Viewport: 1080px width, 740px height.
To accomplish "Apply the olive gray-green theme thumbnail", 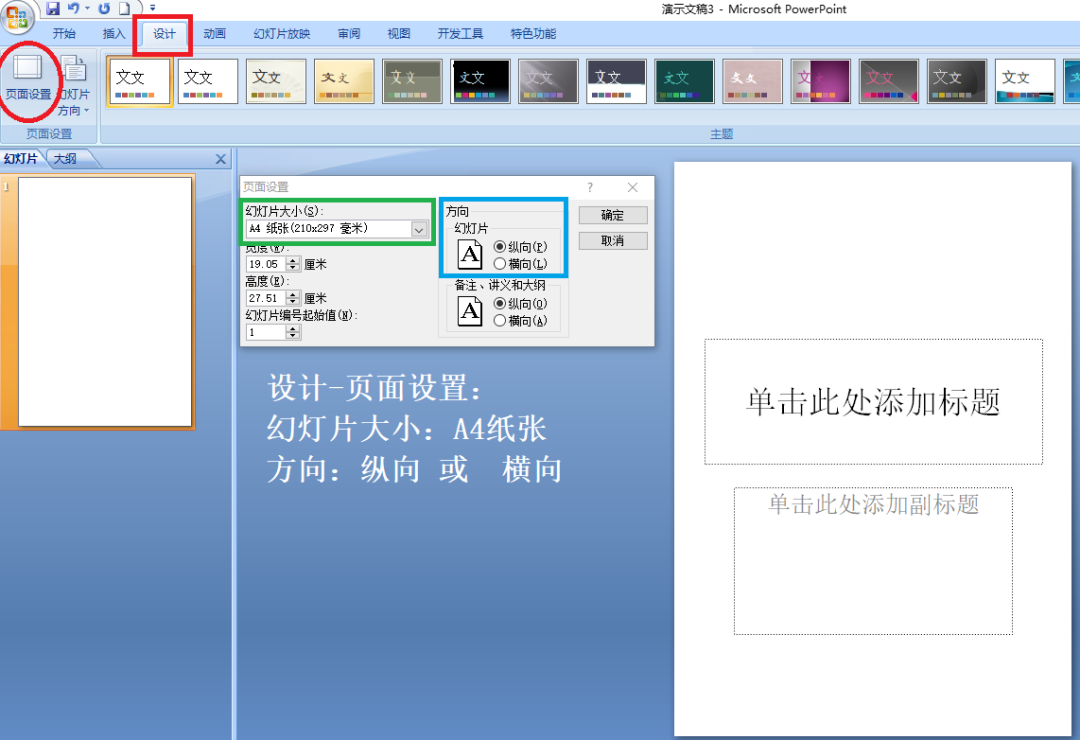I will [413, 81].
